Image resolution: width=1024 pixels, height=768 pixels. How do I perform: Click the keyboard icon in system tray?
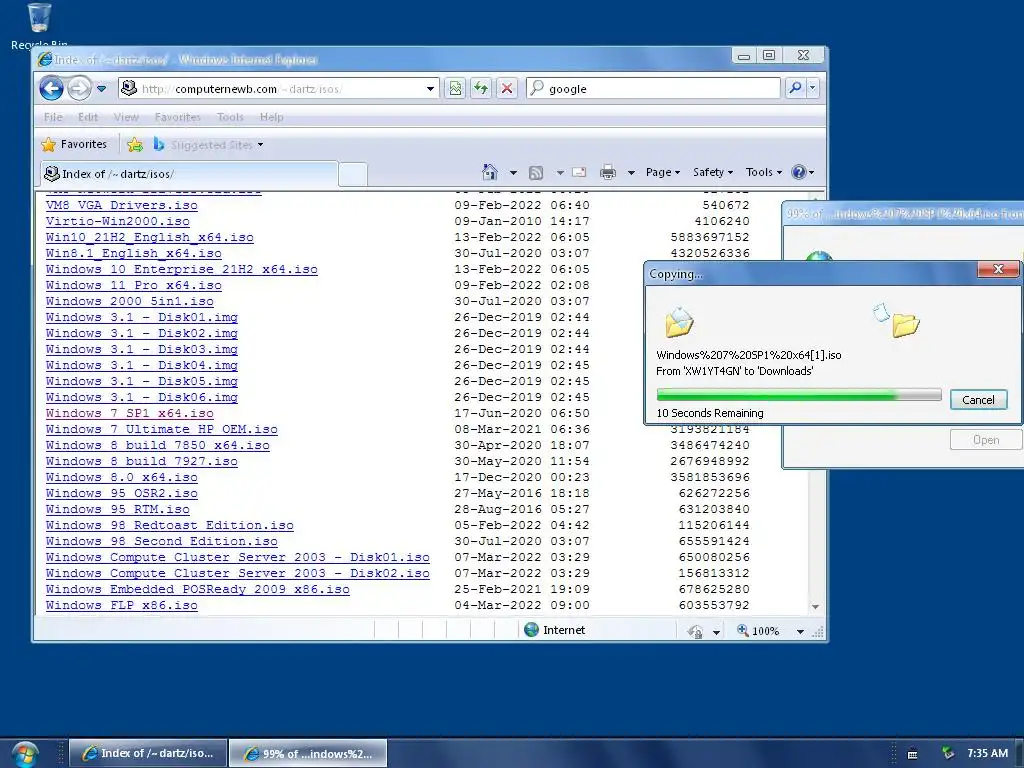[912, 754]
